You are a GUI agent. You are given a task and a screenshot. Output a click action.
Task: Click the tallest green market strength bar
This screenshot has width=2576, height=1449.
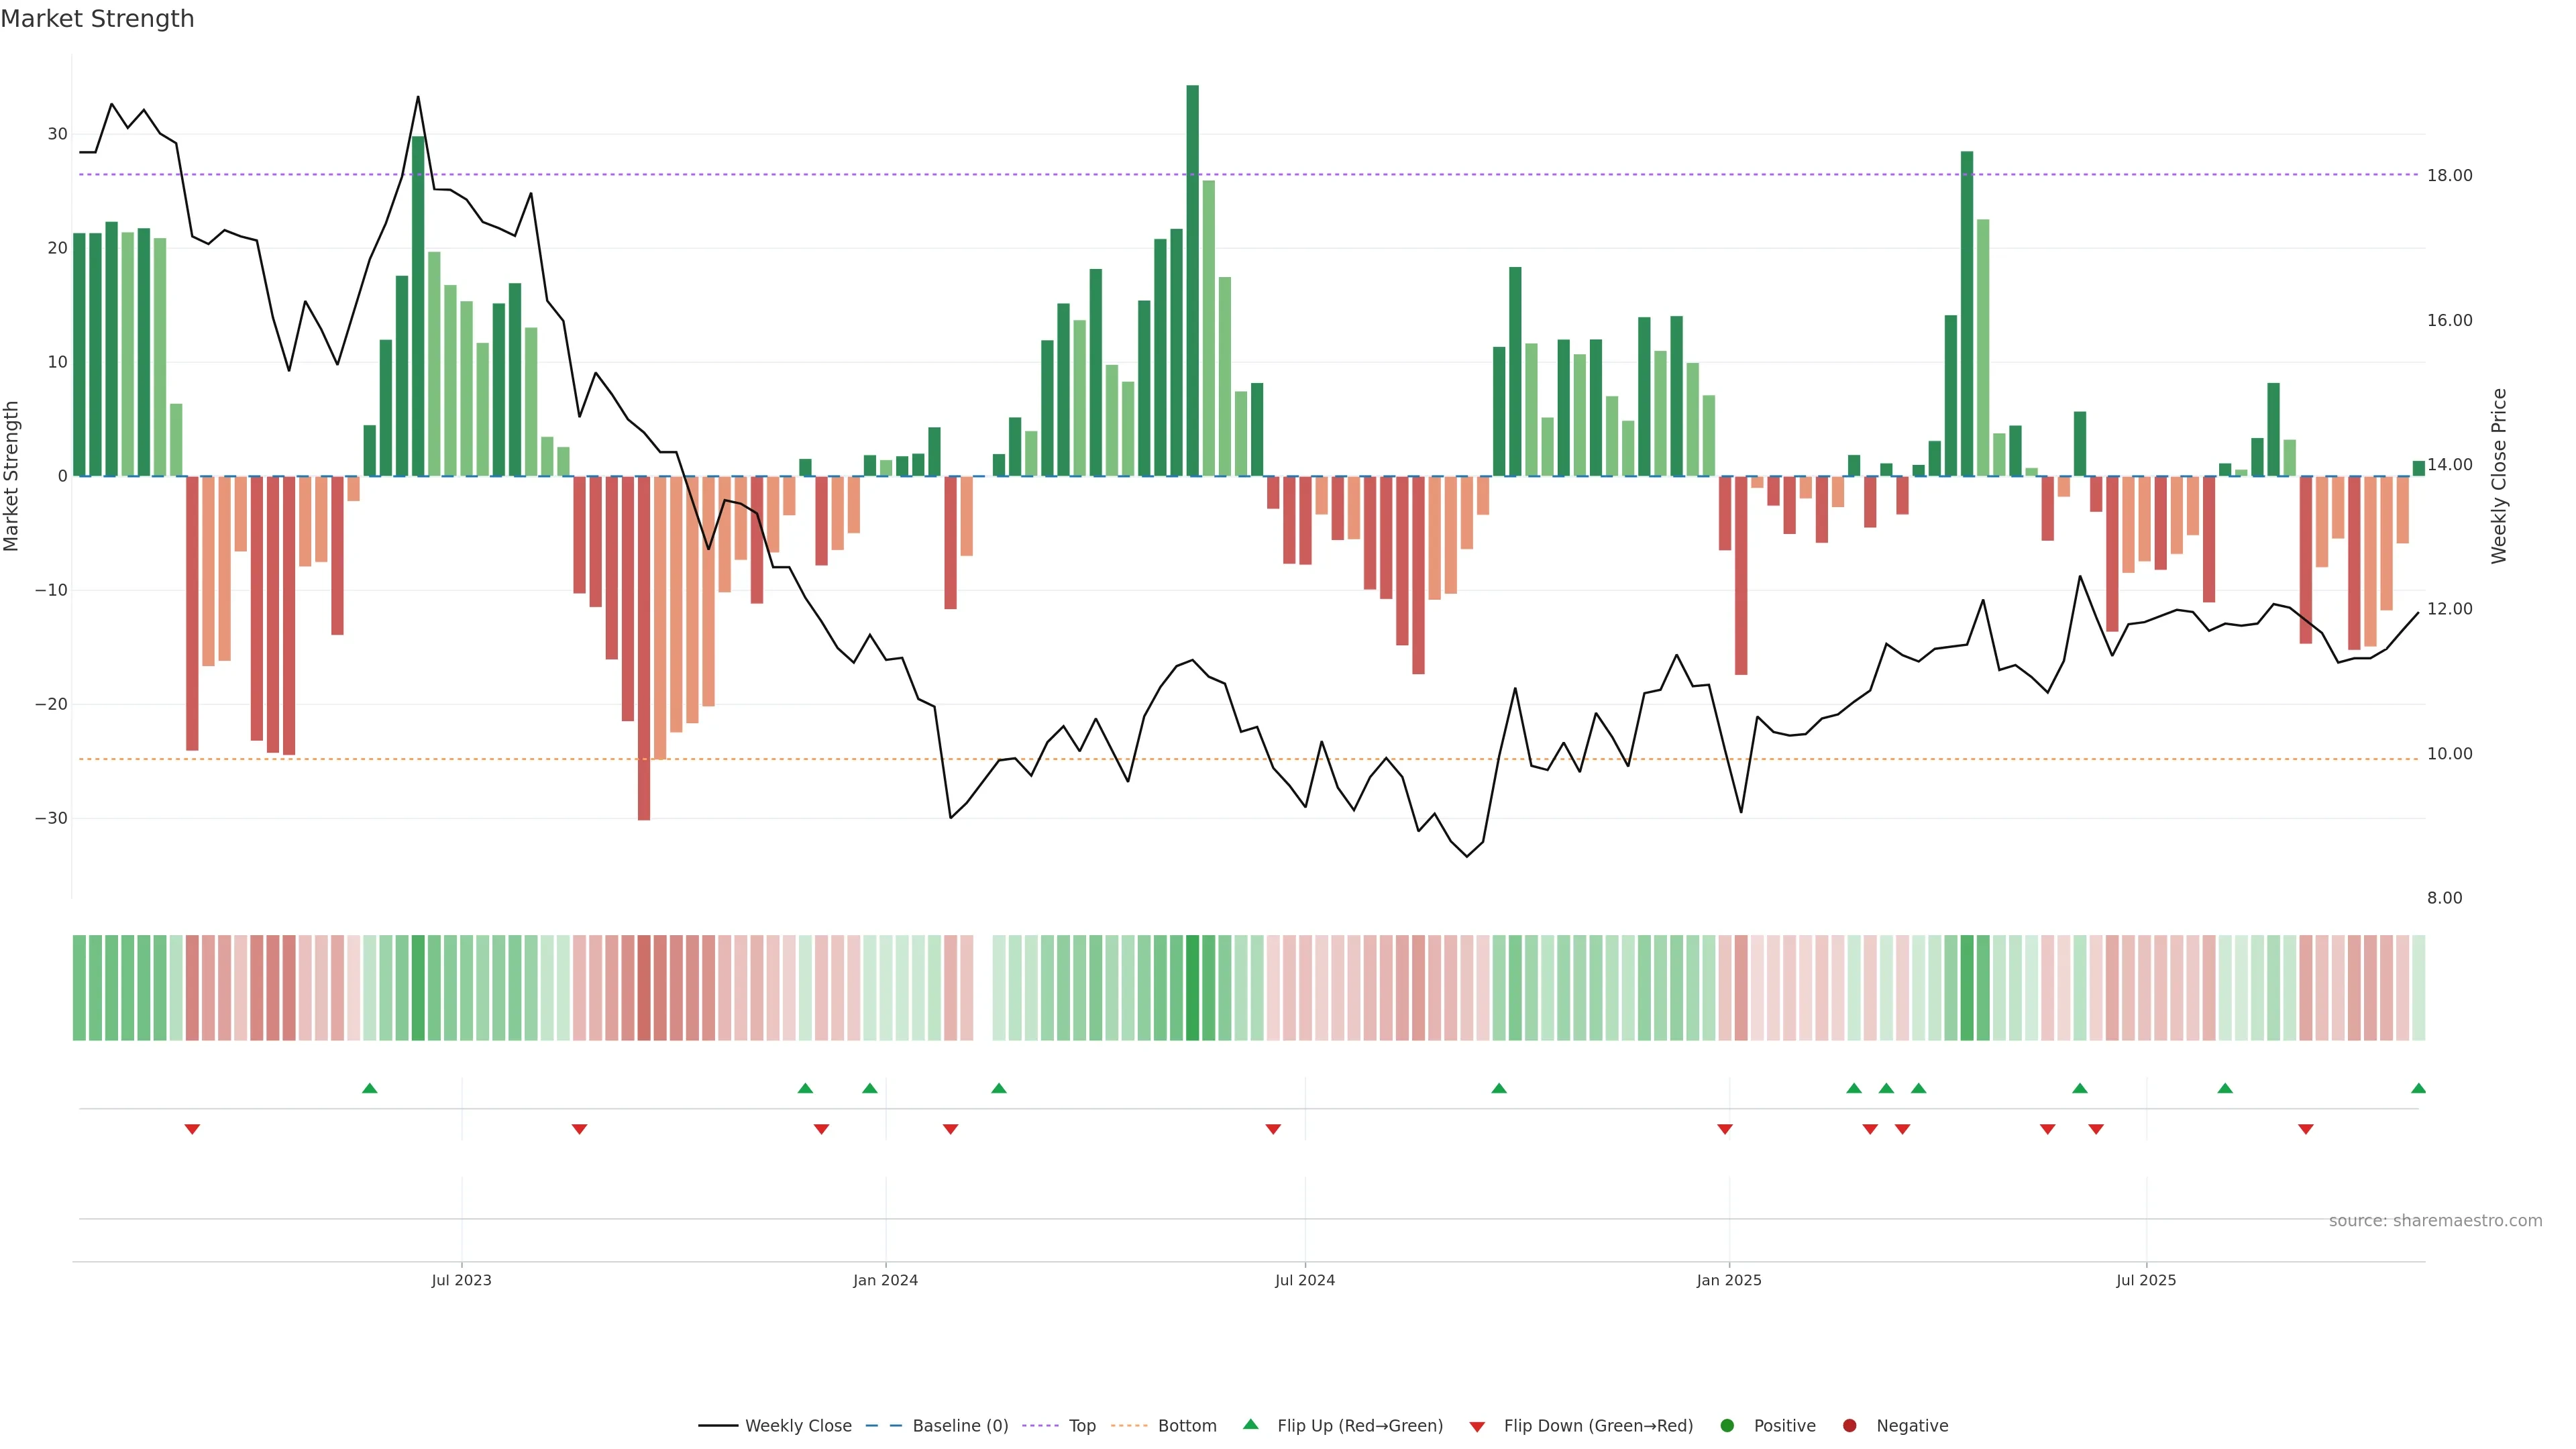pos(1192,280)
